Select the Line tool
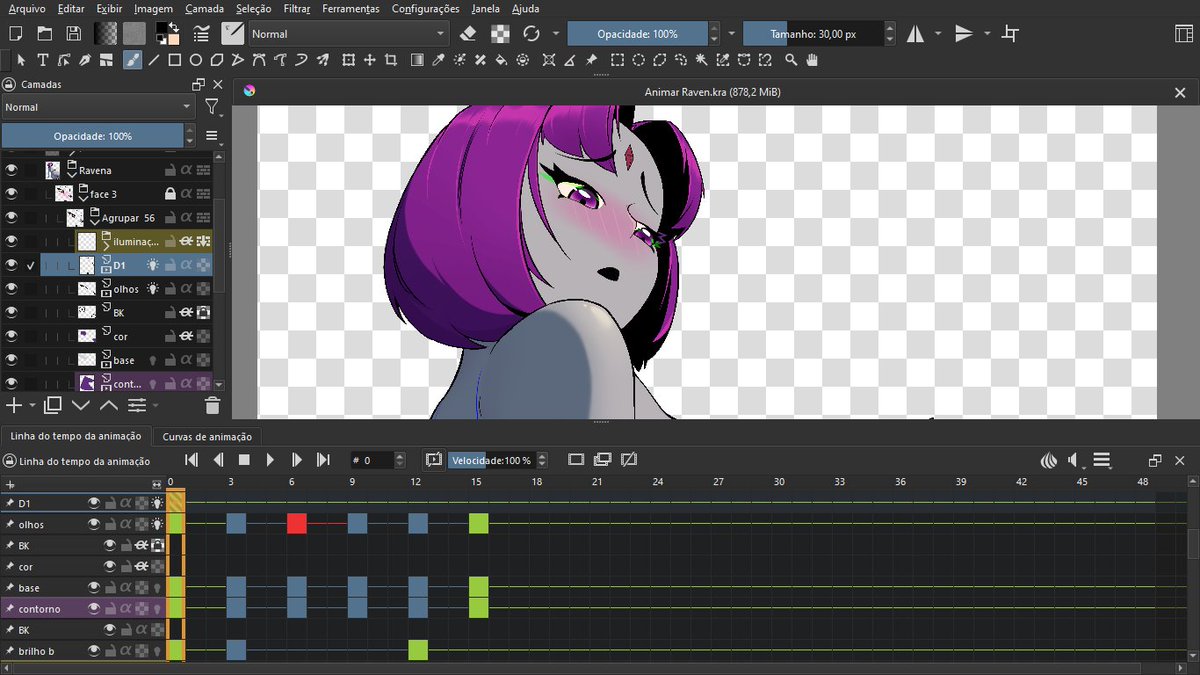 pyautogui.click(x=154, y=60)
